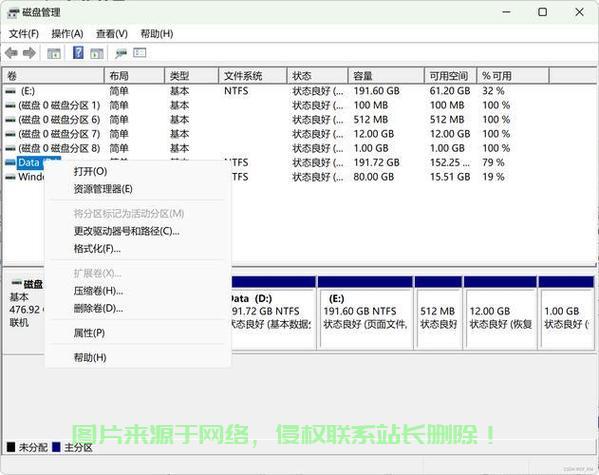Viewport: 599px width, 475px height.
Task: Click greyed 扩展卷(X)... menu entry
Action: tap(138, 273)
